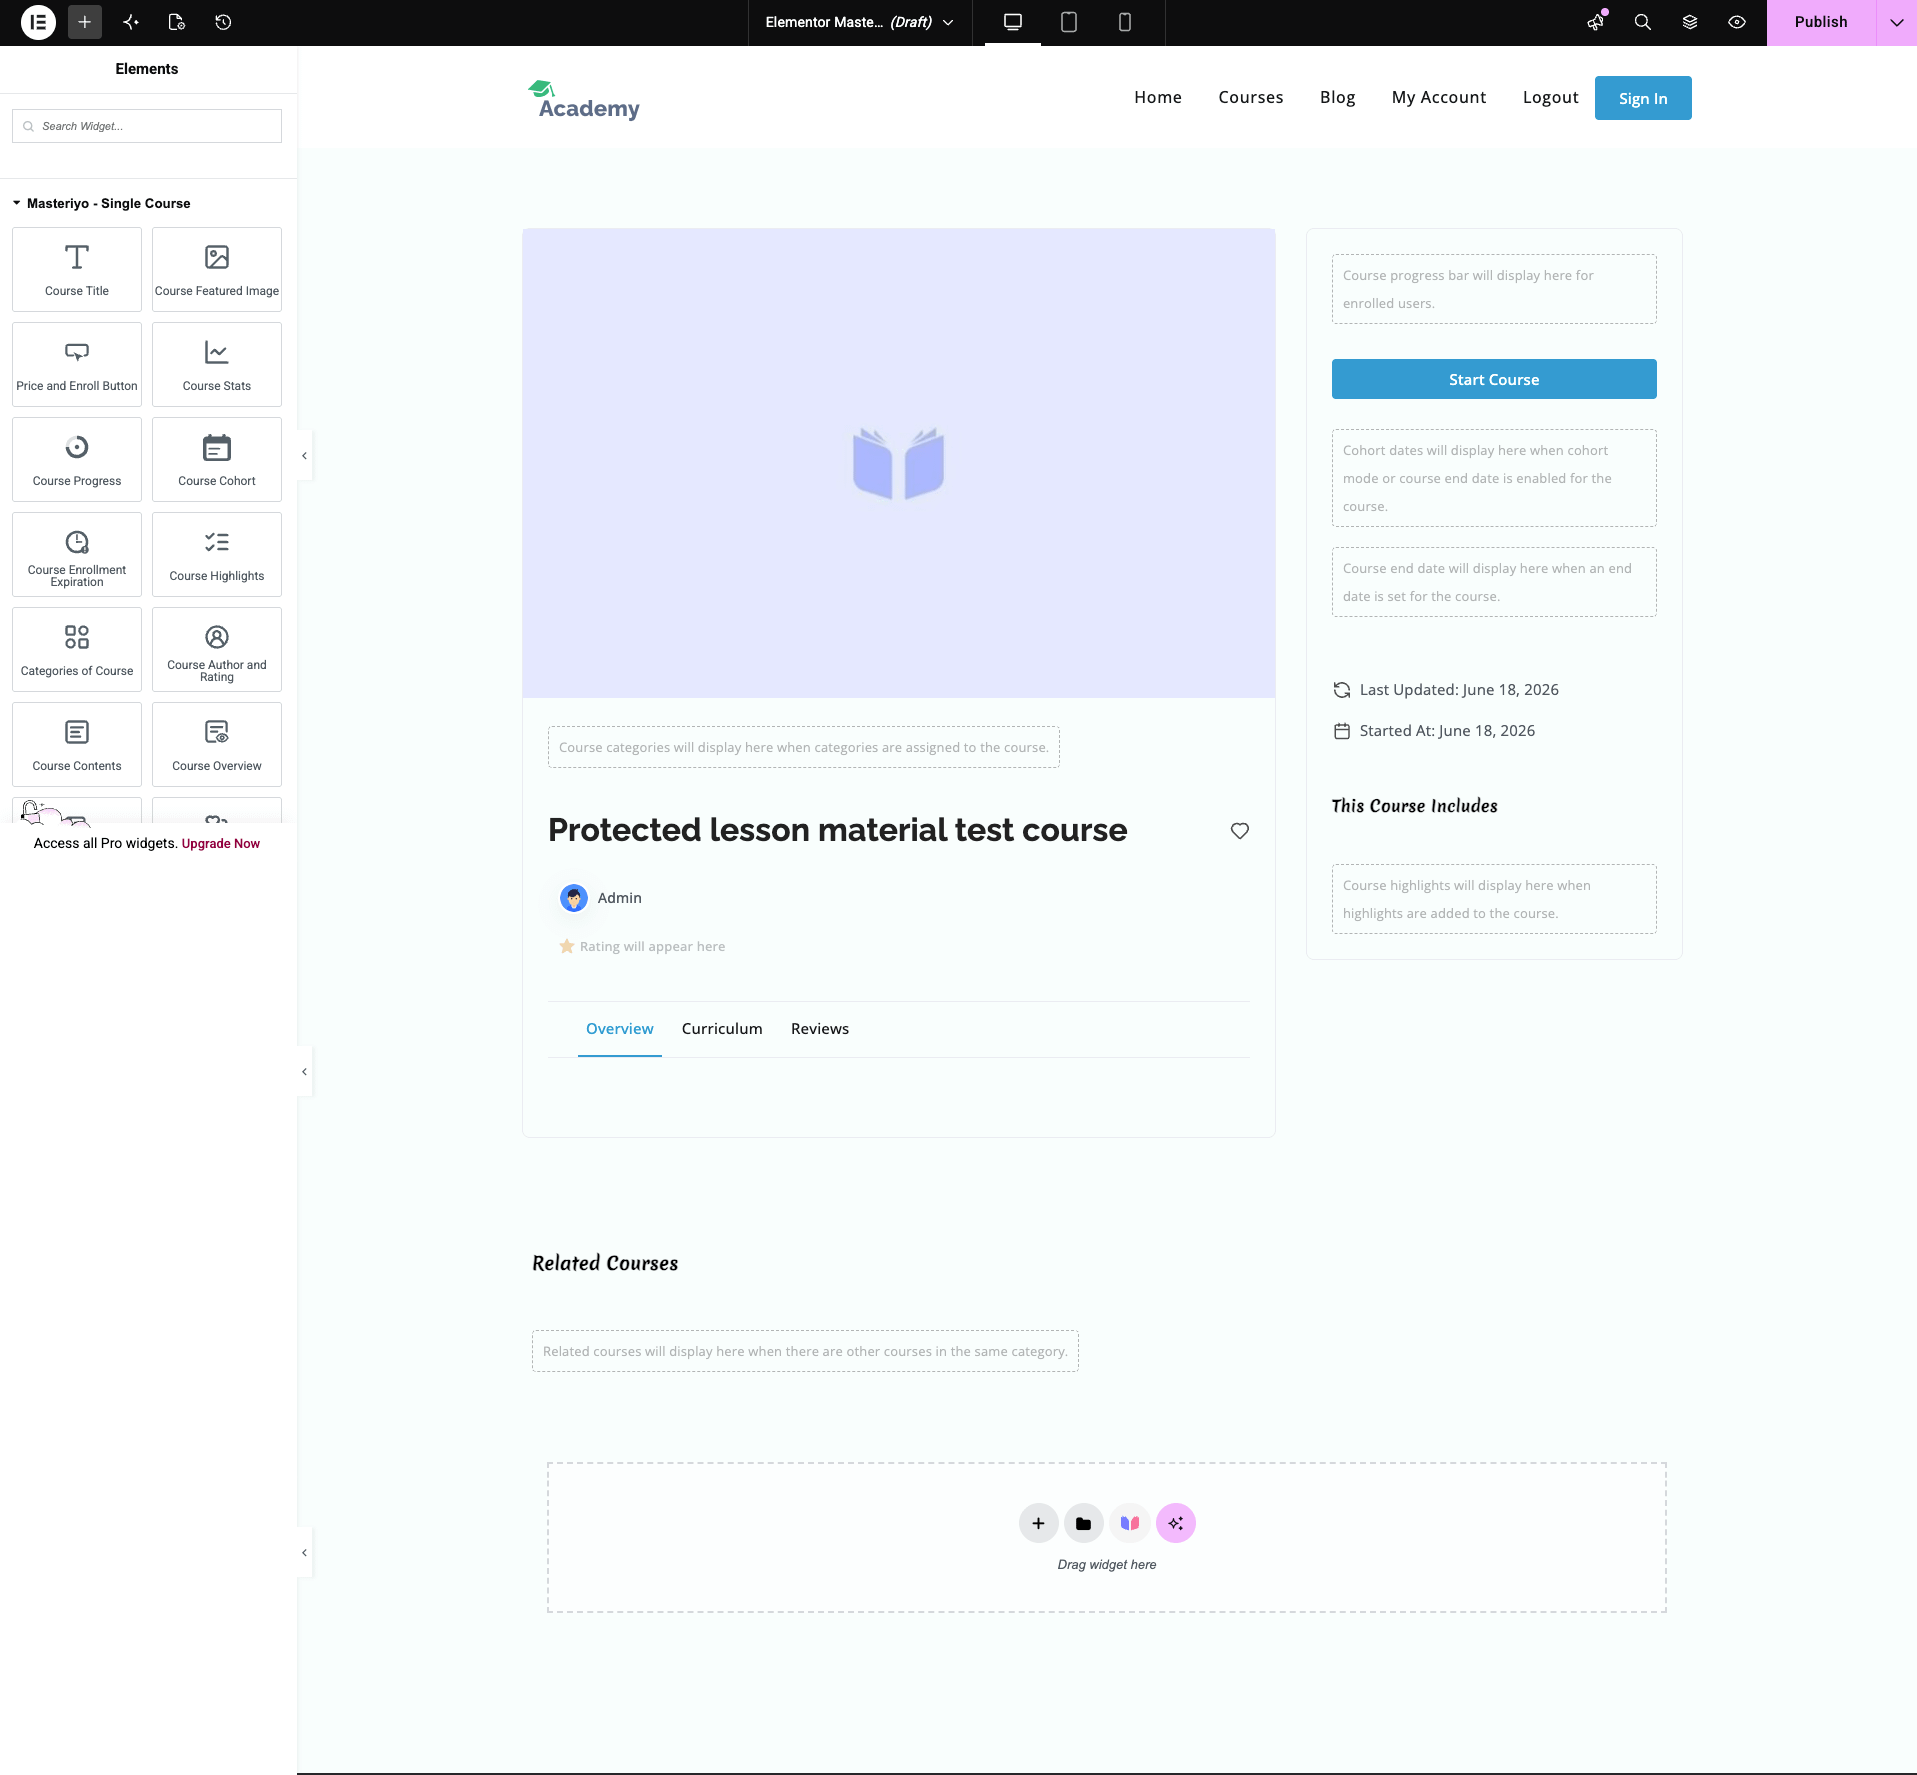This screenshot has width=1917, height=1775.
Task: Click the Start Course button
Action: tap(1494, 379)
